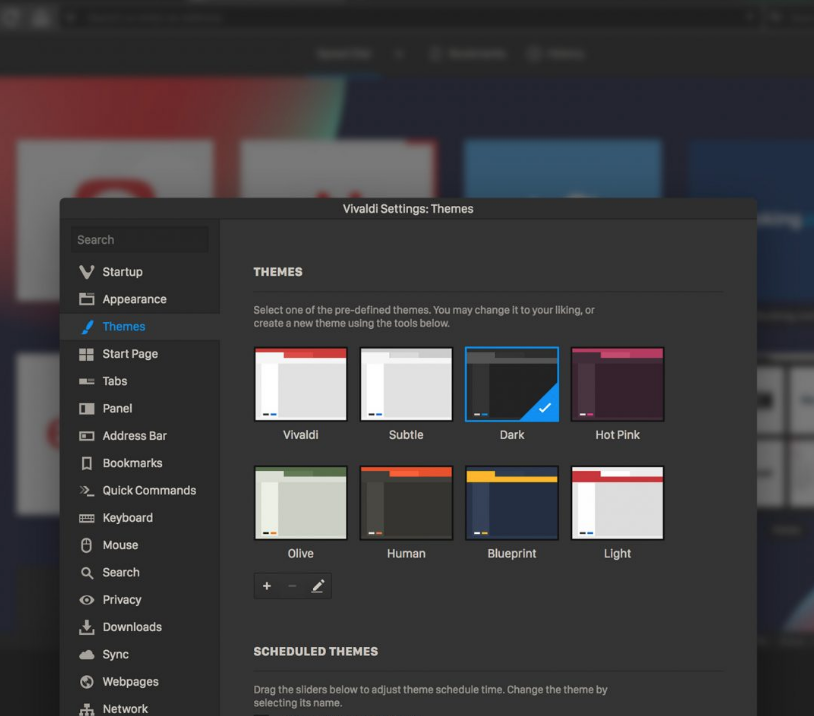Viewport: 814px width, 716px height.
Task: Click the "SCHEDULED THEMES" section heading
Action: [x=316, y=652]
